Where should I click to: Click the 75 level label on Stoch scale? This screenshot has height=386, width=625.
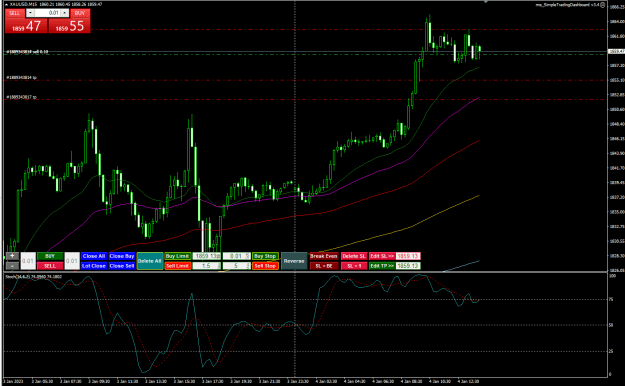click(x=611, y=299)
